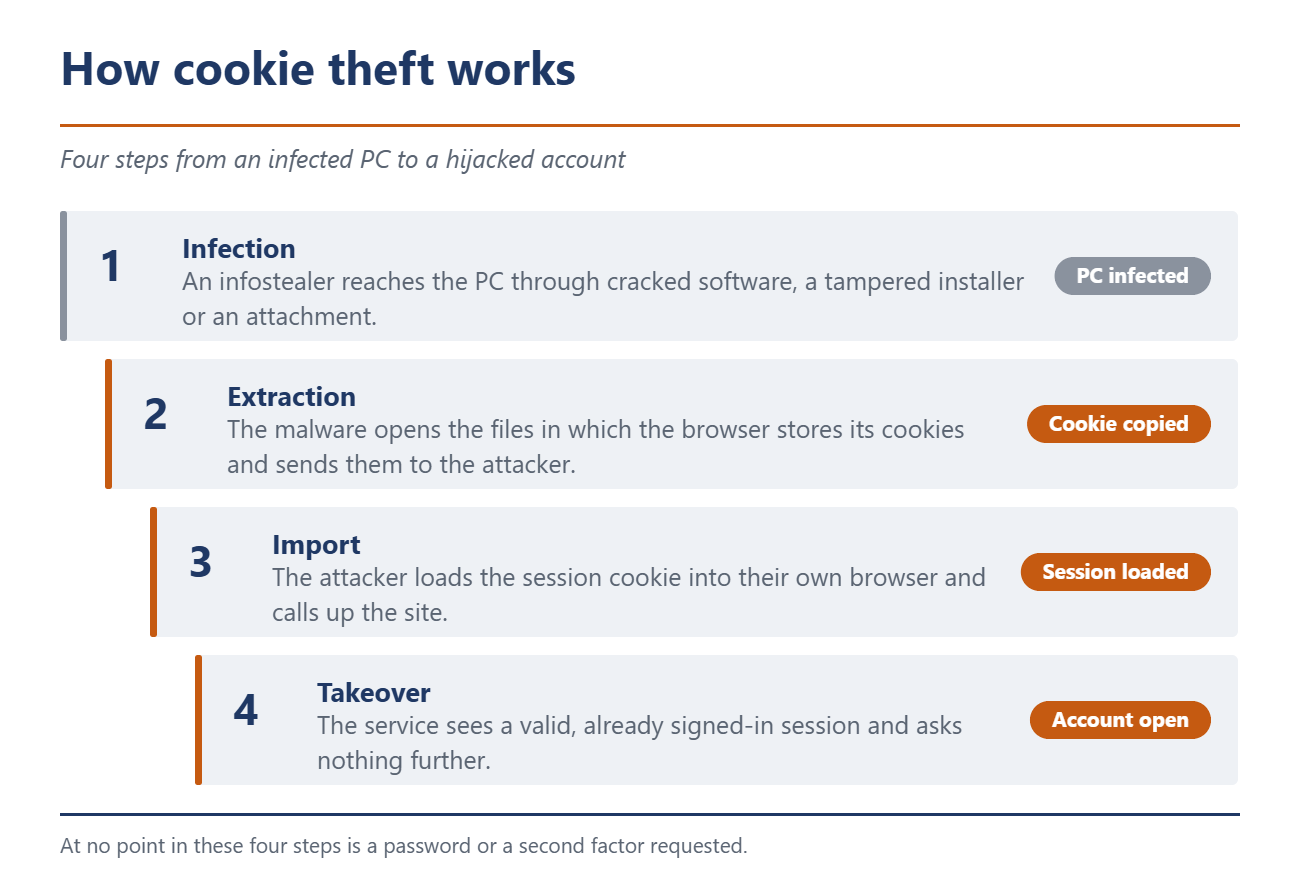Select the large number 3
Viewport: 1300px width, 878px height.
coord(200,563)
